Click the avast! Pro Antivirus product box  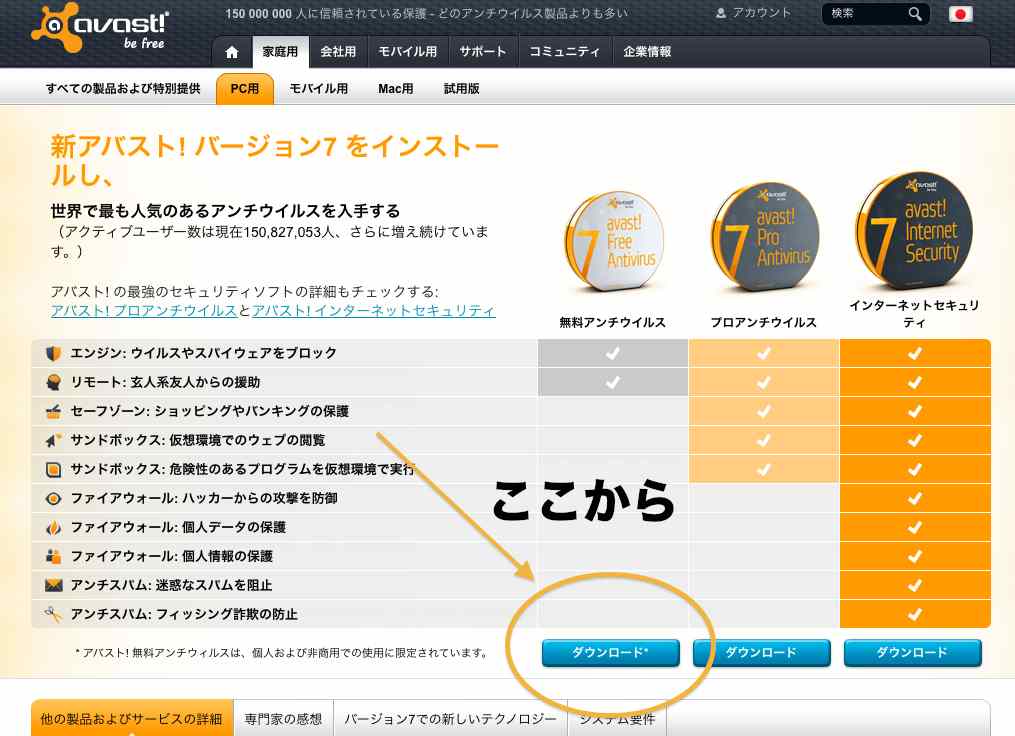coord(765,236)
